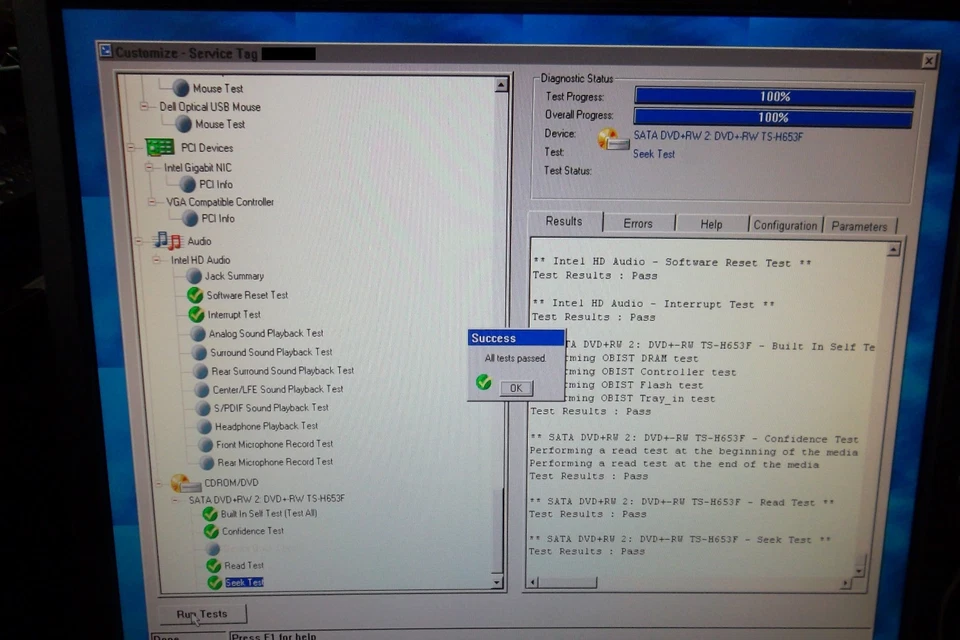The width and height of the screenshot is (960, 640).
Task: Collapse the SATA DVD+RW TS-H653F node
Action: coord(175,497)
